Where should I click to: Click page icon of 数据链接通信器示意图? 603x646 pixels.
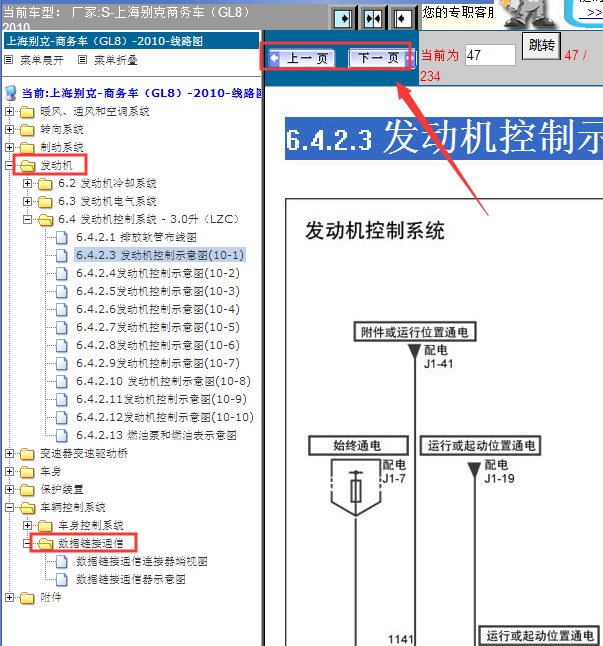(62, 579)
